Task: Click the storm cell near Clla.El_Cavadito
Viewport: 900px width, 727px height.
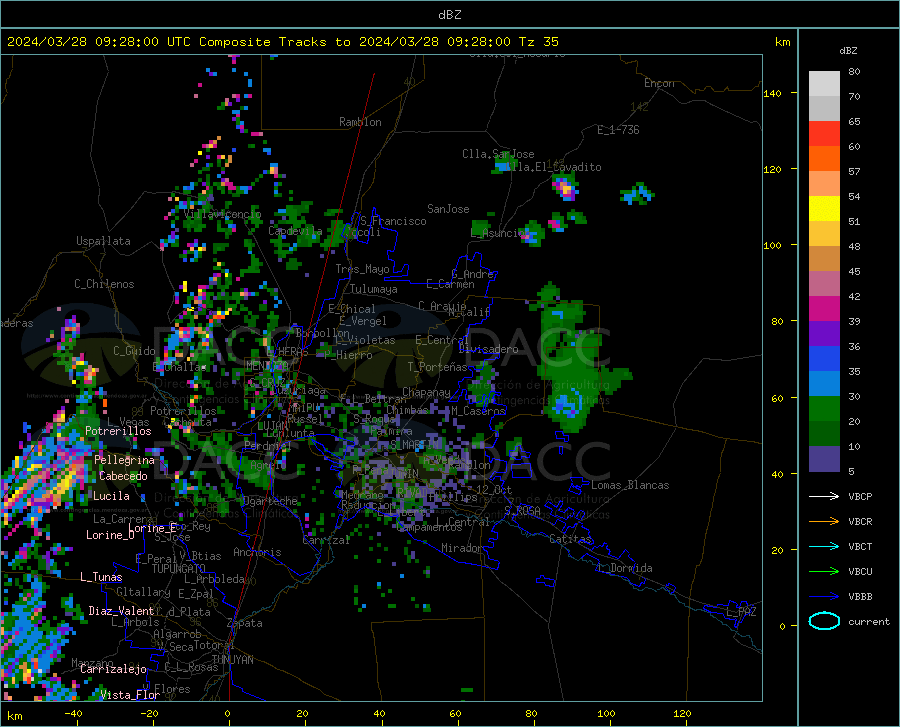Action: [565, 187]
